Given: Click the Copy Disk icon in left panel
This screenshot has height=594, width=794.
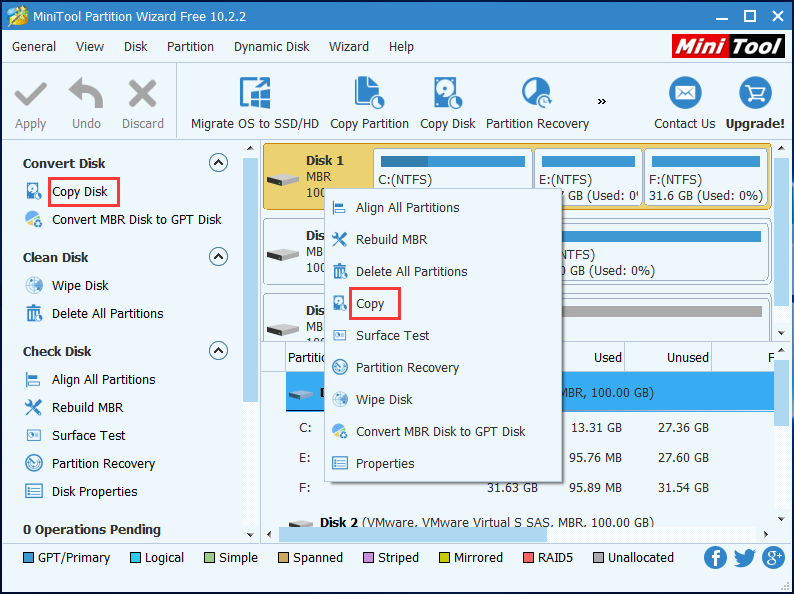Looking at the screenshot, I should [33, 191].
